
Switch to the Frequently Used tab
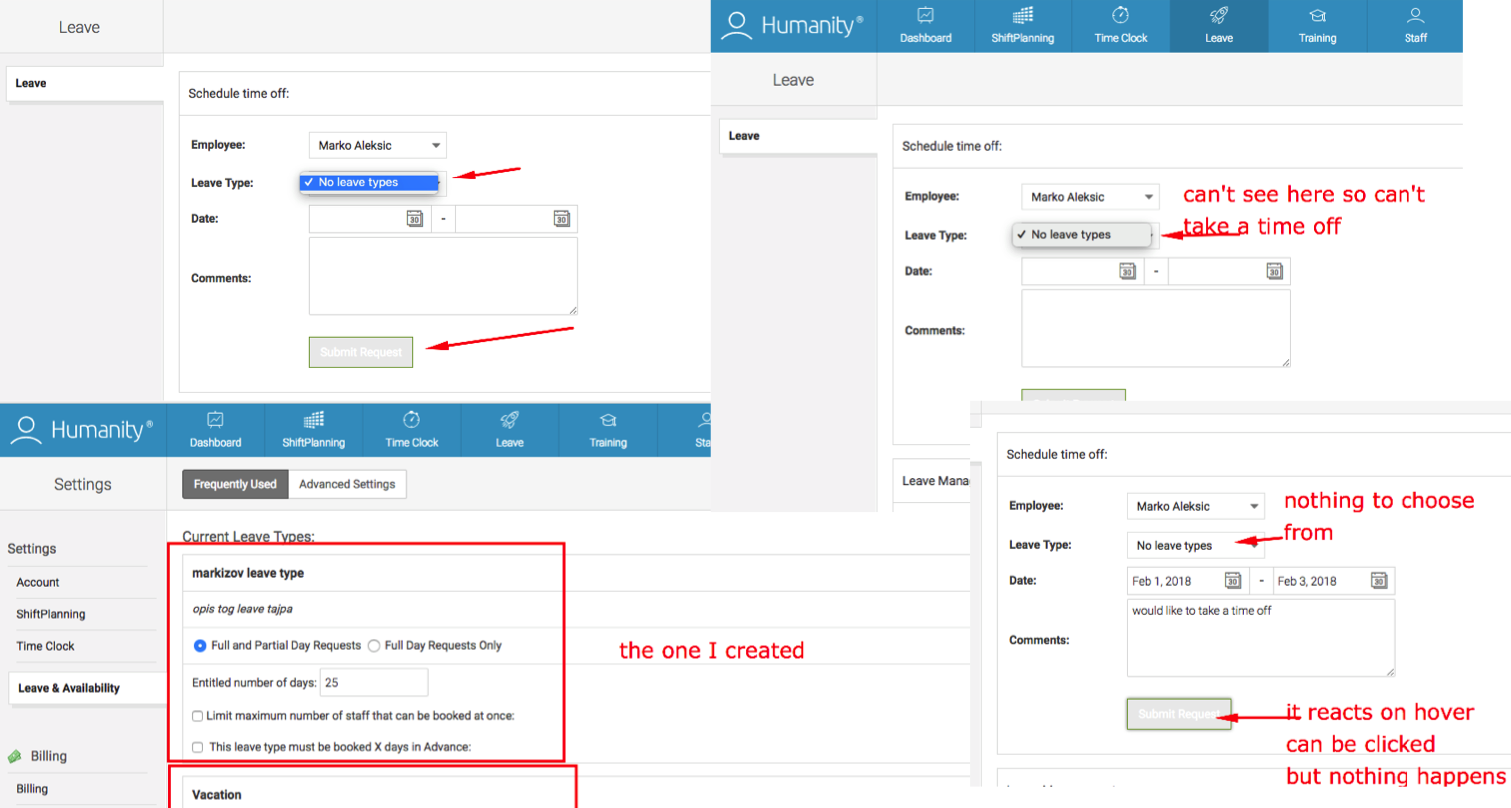[x=235, y=484]
